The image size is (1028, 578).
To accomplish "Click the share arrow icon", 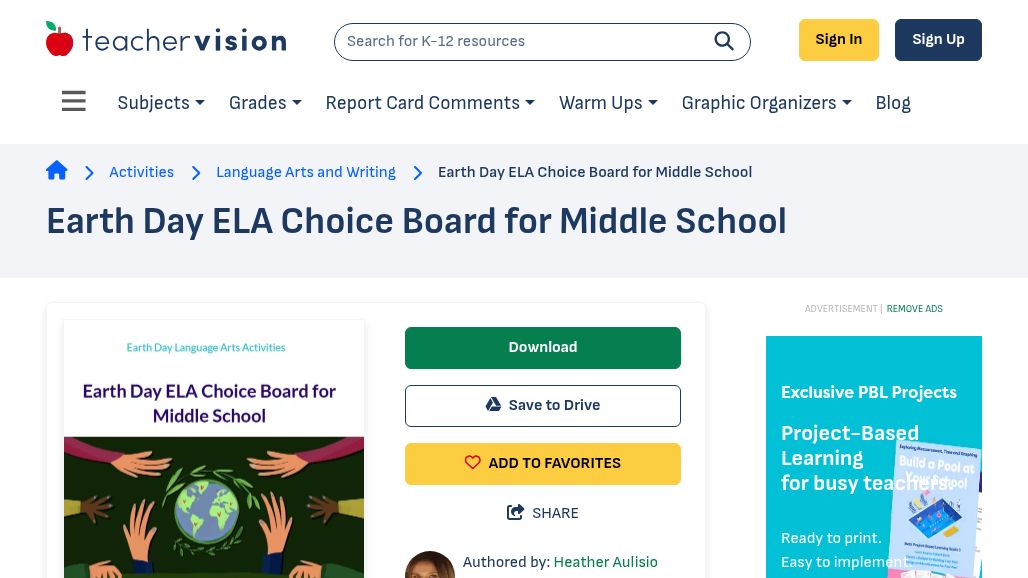I will (516, 513).
